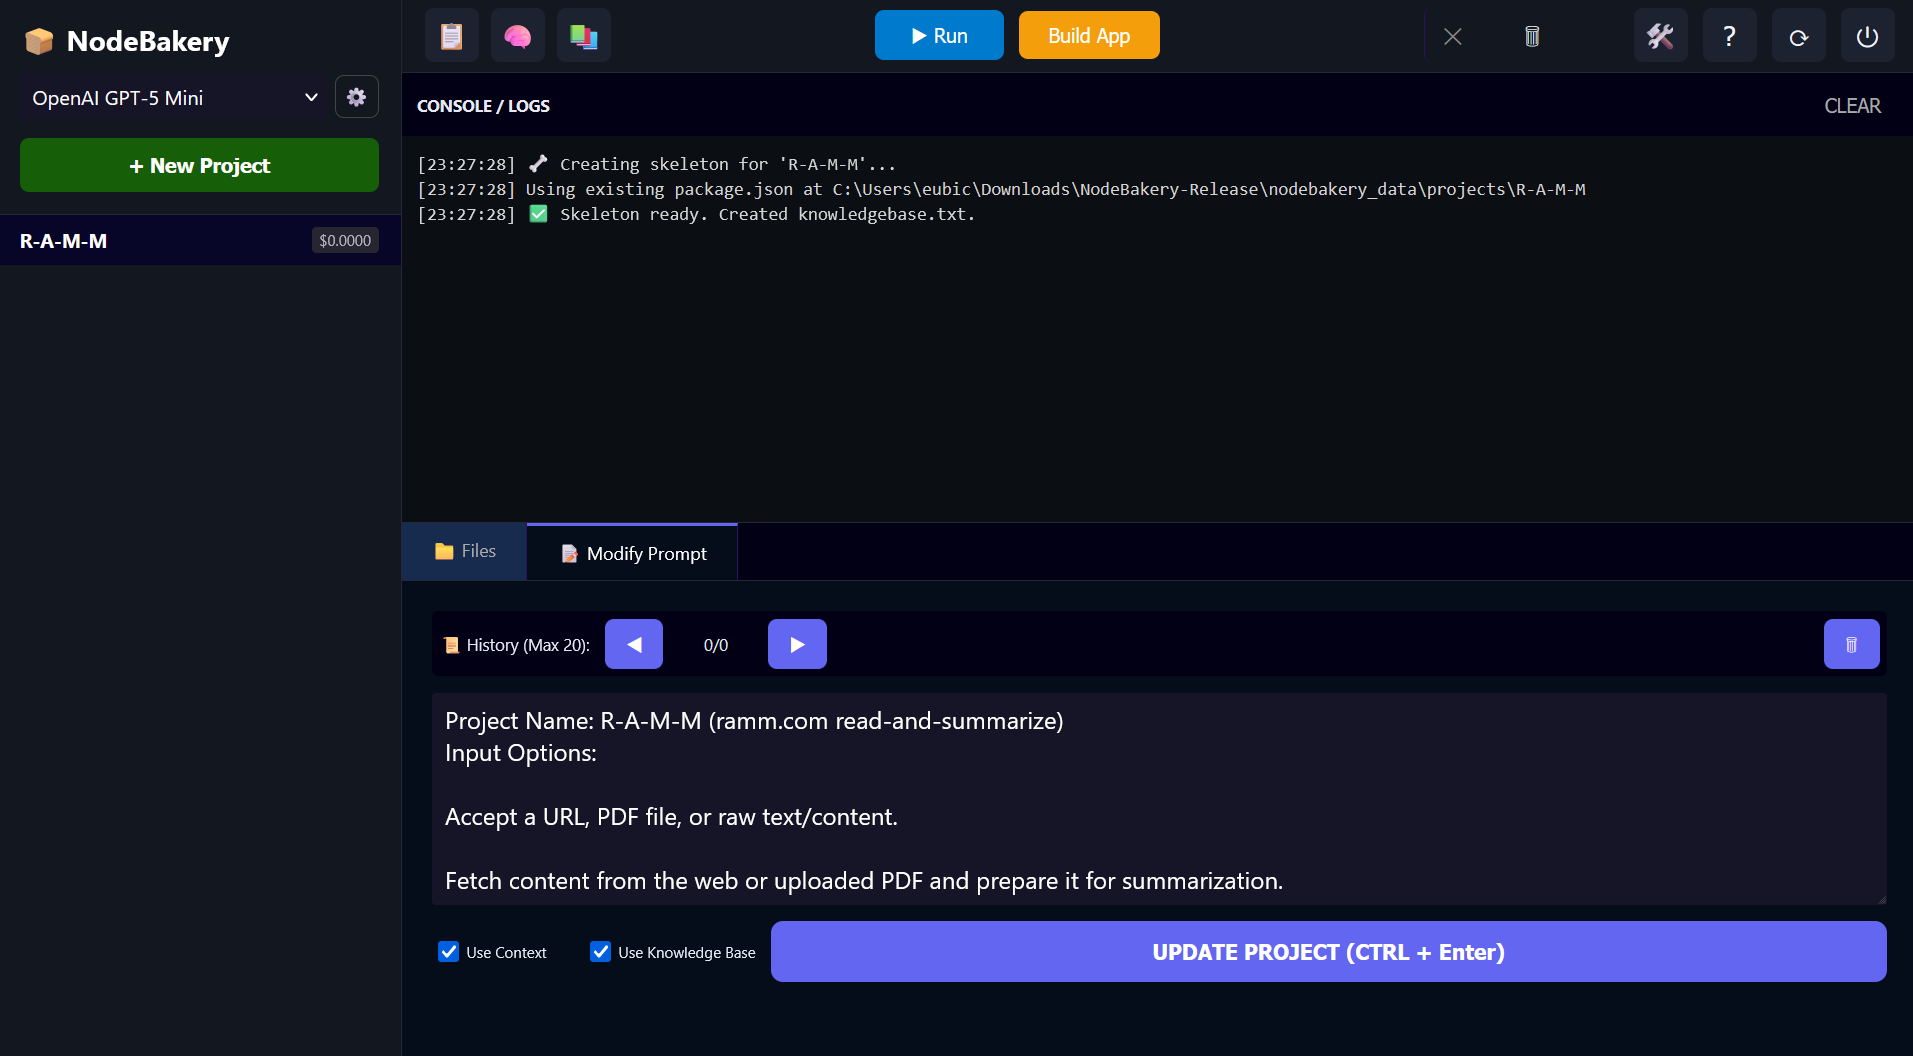Click the clipboard icon in the top toolbar
The height and width of the screenshot is (1056, 1913).
[x=452, y=36]
